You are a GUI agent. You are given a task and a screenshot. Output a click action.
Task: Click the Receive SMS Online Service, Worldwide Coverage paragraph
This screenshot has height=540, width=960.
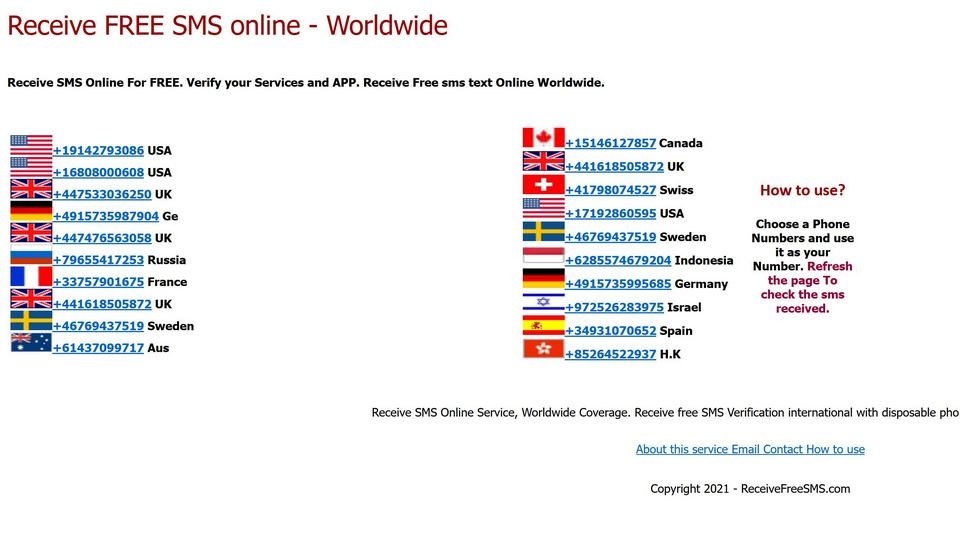pos(666,413)
